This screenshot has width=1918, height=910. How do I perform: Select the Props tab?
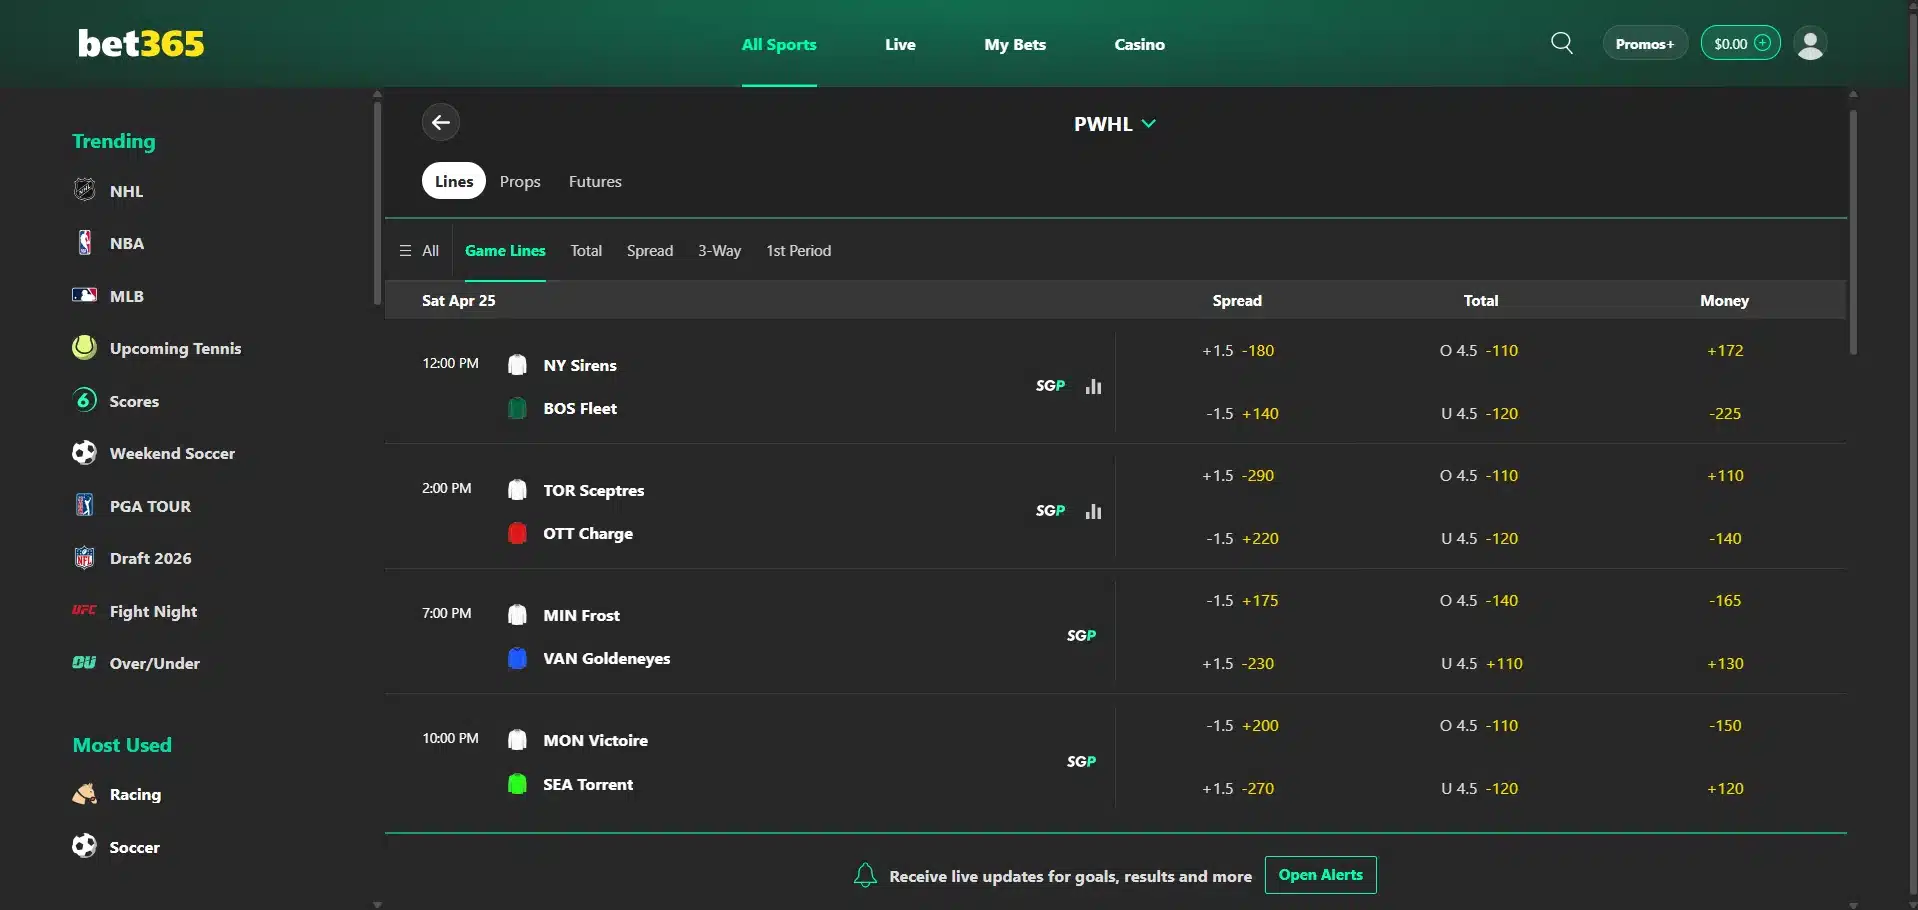520,181
